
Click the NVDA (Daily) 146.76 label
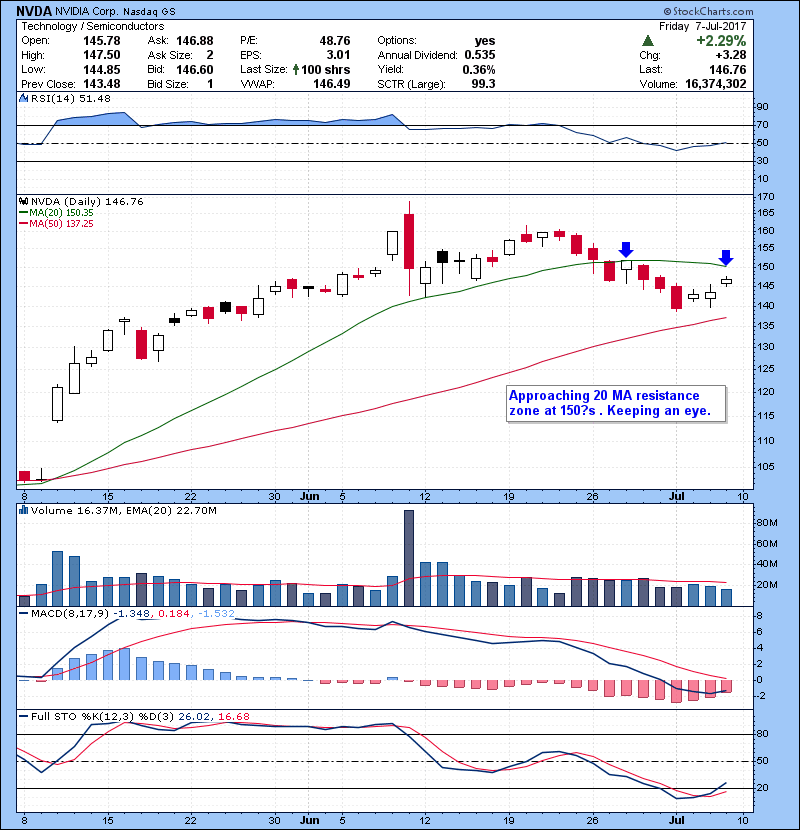87,202
